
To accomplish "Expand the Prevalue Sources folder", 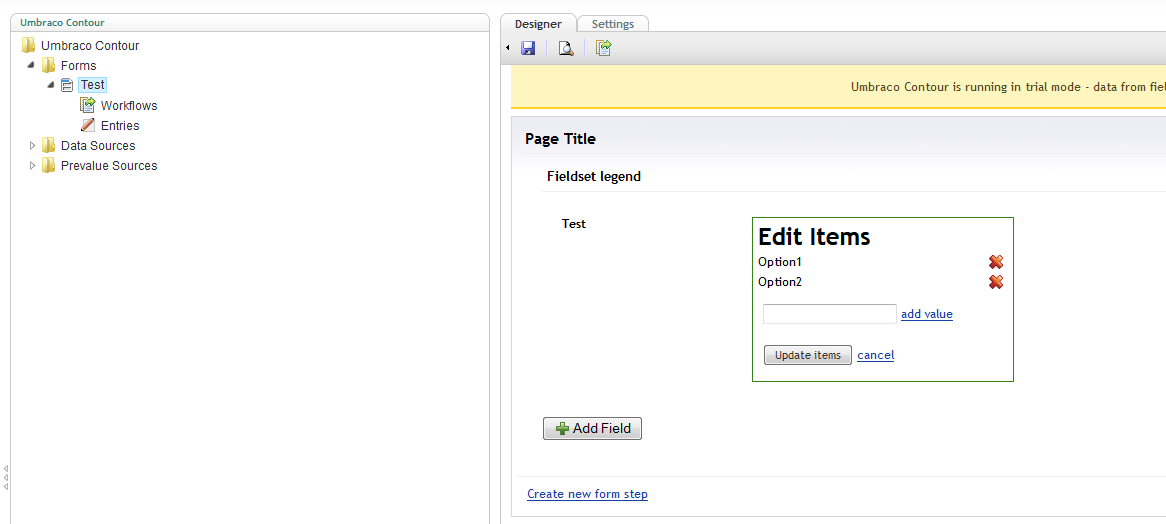I will point(33,165).
